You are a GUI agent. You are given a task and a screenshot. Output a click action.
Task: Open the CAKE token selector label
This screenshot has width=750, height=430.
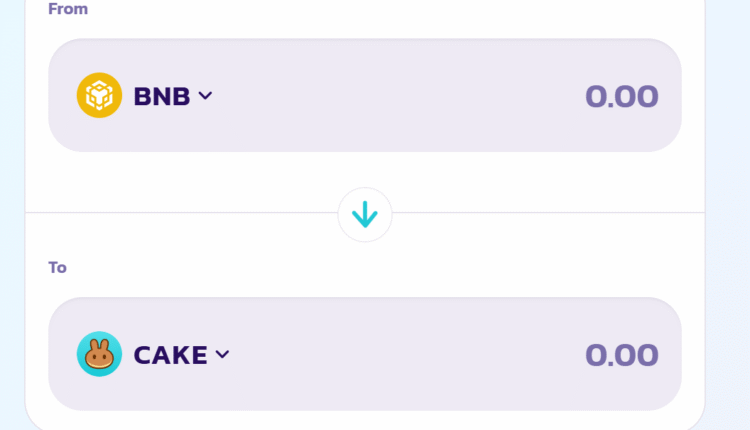click(171, 354)
